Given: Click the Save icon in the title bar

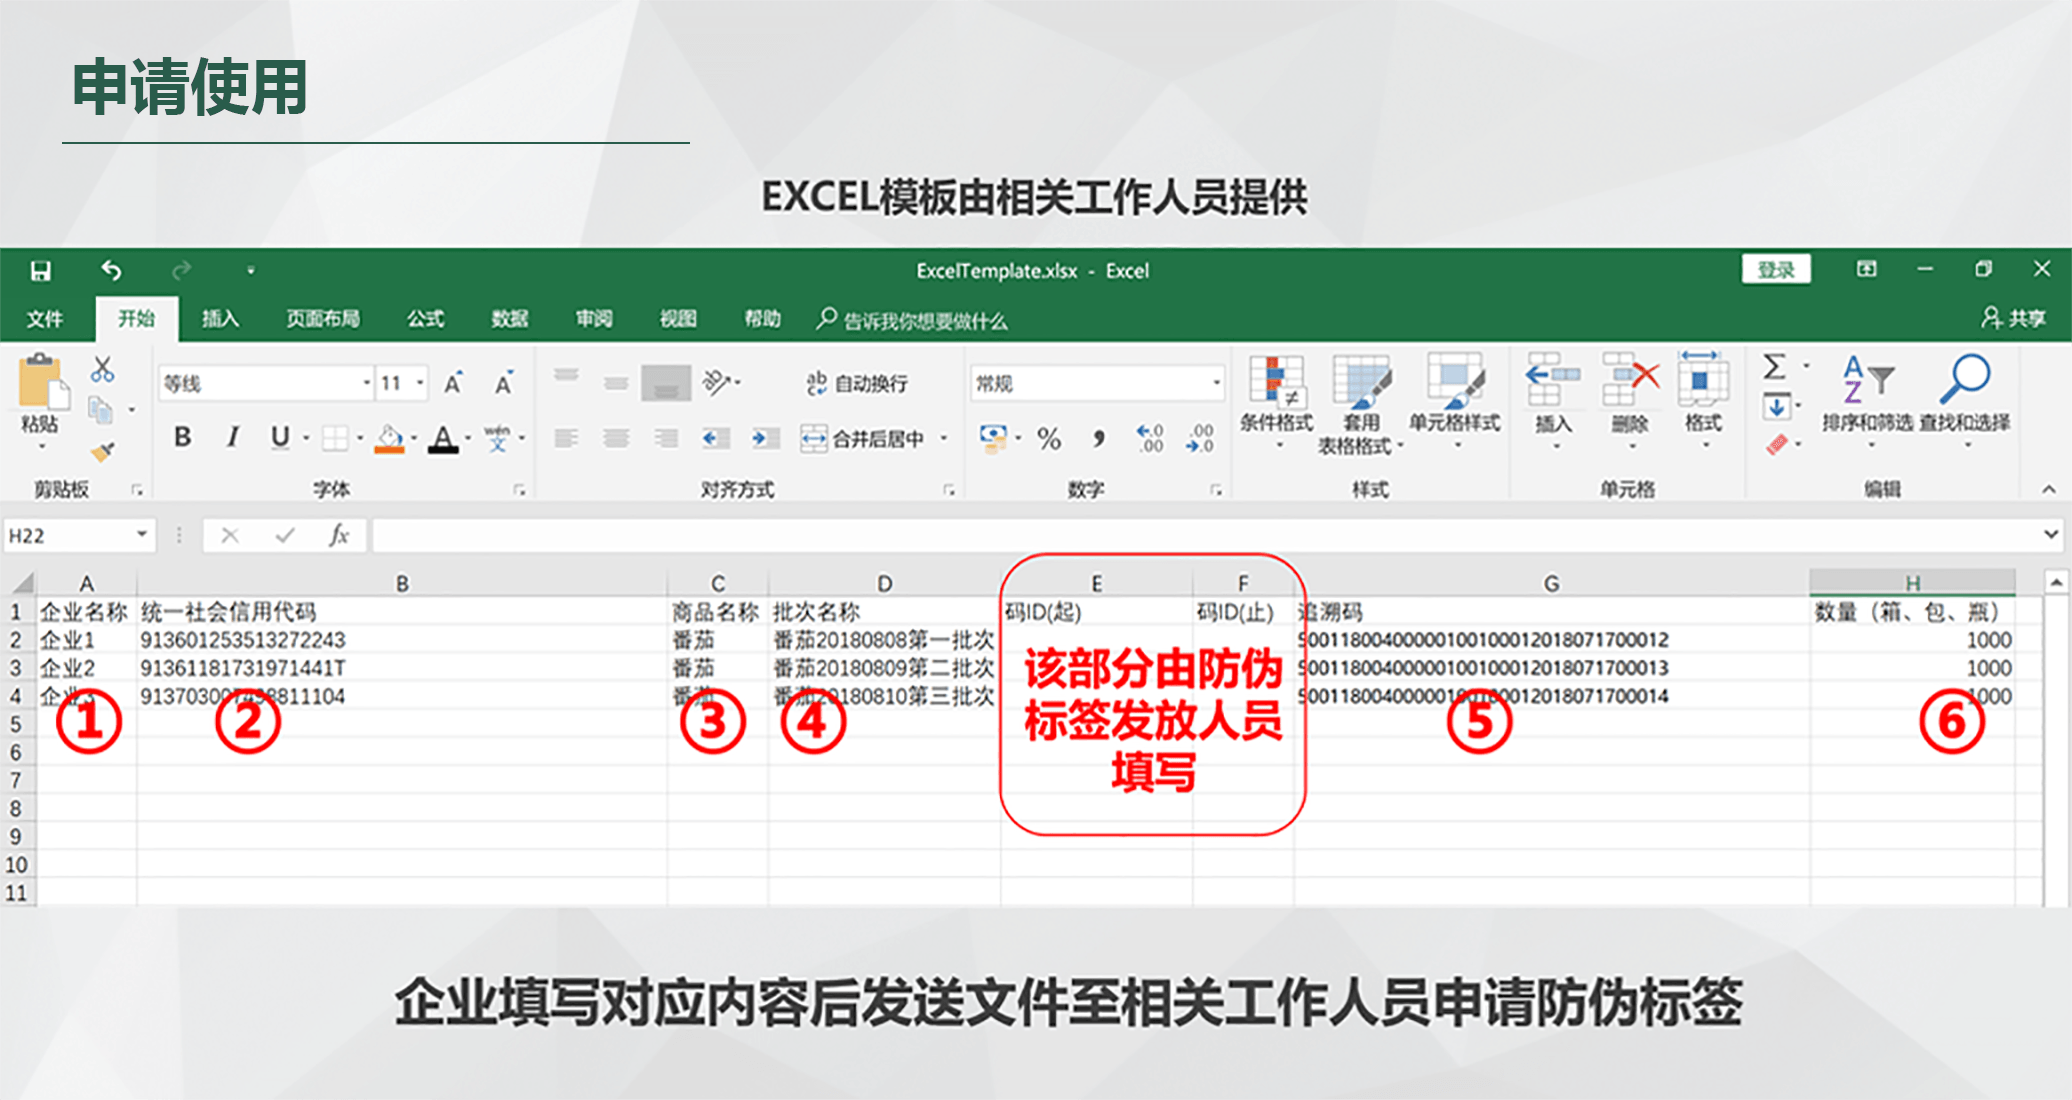Looking at the screenshot, I should [x=41, y=271].
